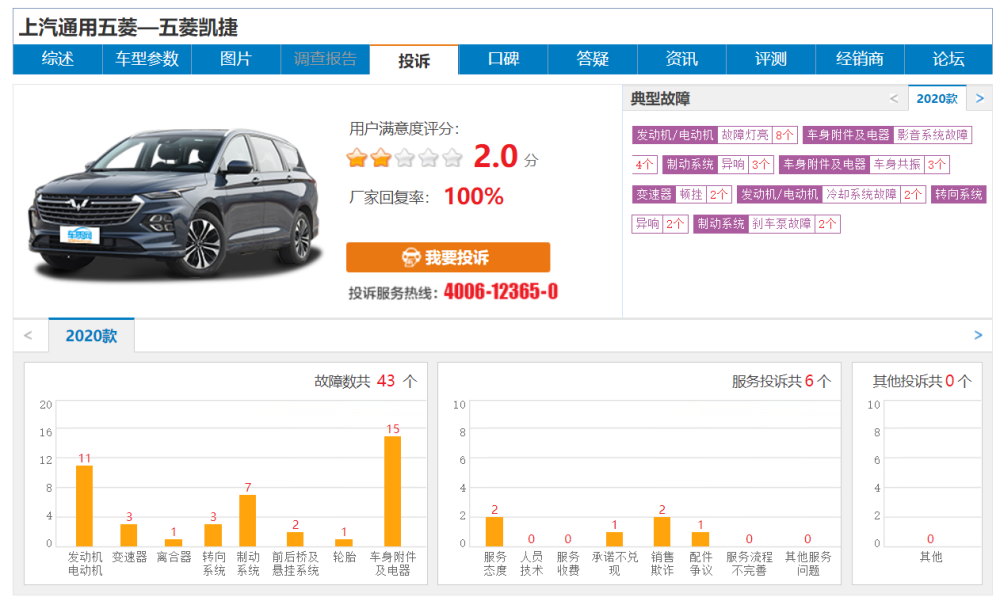The image size is (1000, 601).
Task: Click the 发动机电动机 bar with 11
Action: point(84,505)
